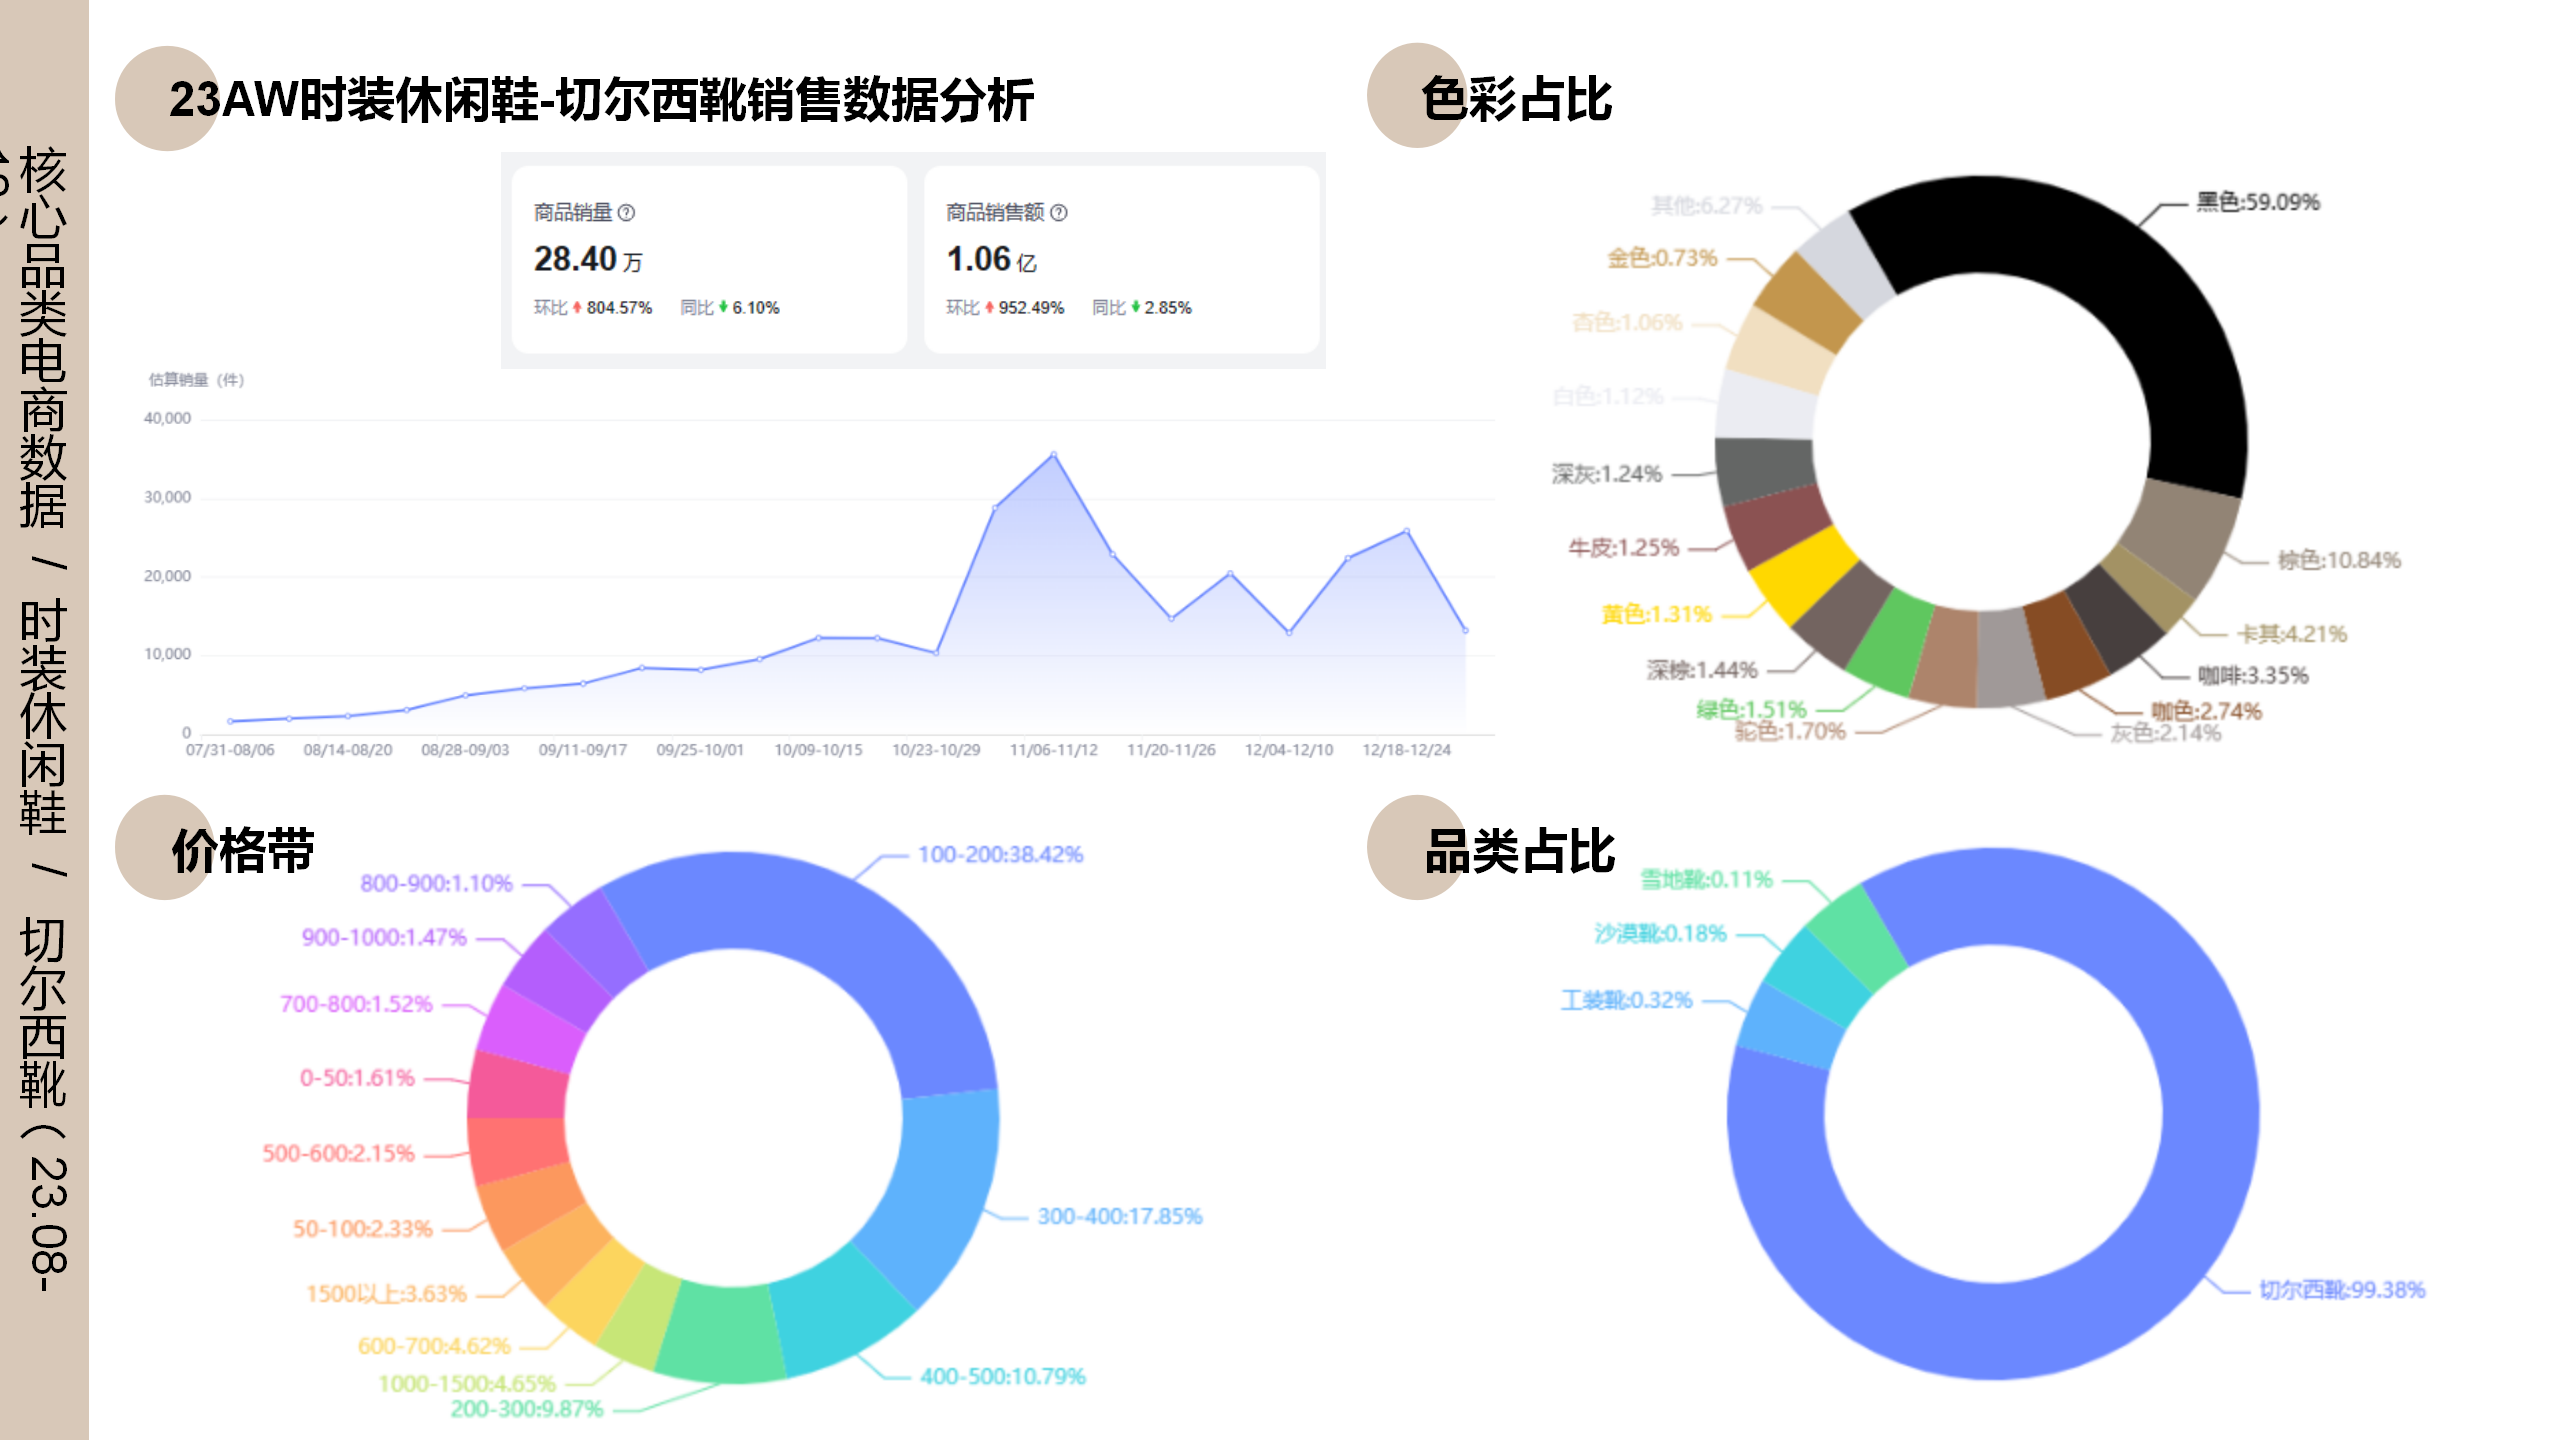Click the 700-800:1.52% label
Image resolution: width=2560 pixels, height=1440 pixels.
[x=356, y=1004]
